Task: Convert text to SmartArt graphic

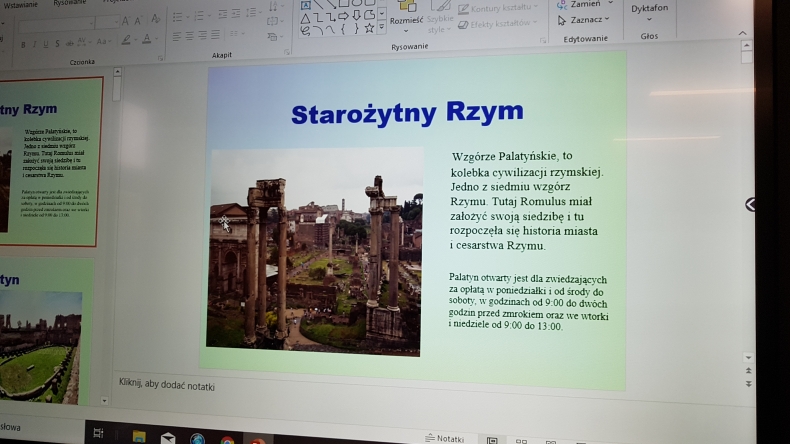Action: click(x=274, y=37)
